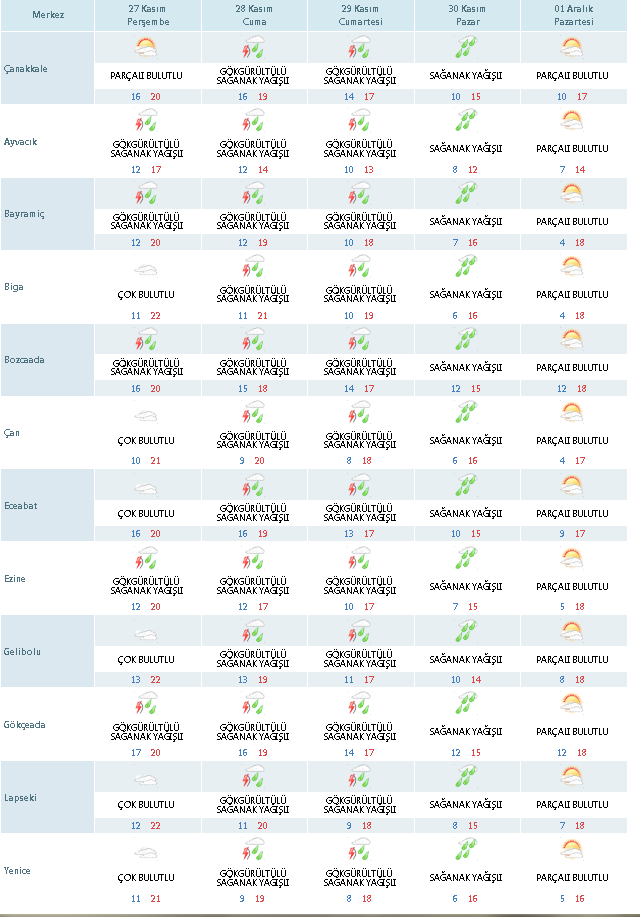
Task: Click Bozcaada rain shower icon for 30 Kasım
Action: pyautogui.click(x=465, y=341)
